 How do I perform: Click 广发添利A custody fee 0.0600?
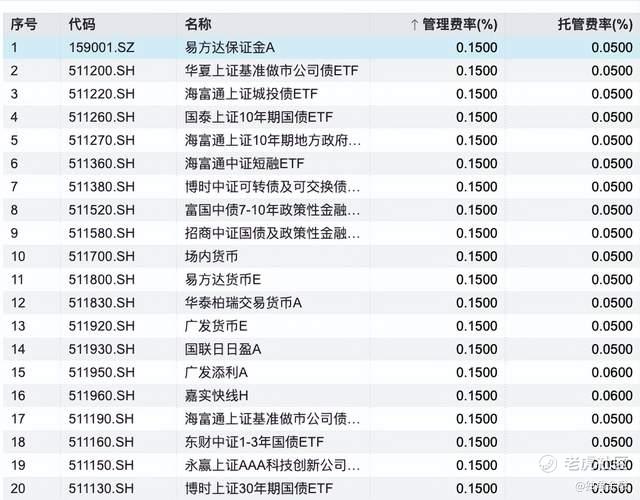pyautogui.click(x=612, y=373)
